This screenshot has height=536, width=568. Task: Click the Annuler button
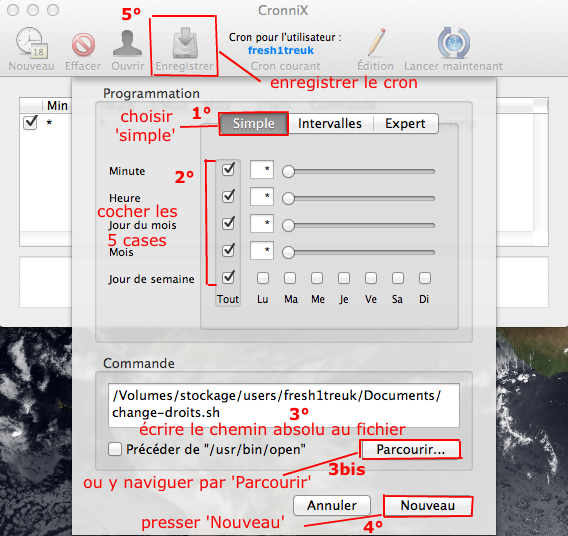(332, 505)
